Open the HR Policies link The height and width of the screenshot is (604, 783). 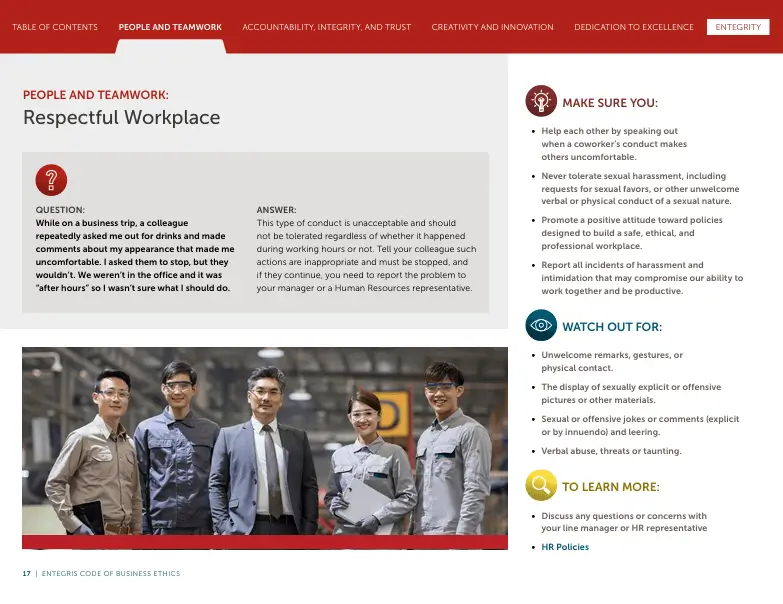coord(565,547)
